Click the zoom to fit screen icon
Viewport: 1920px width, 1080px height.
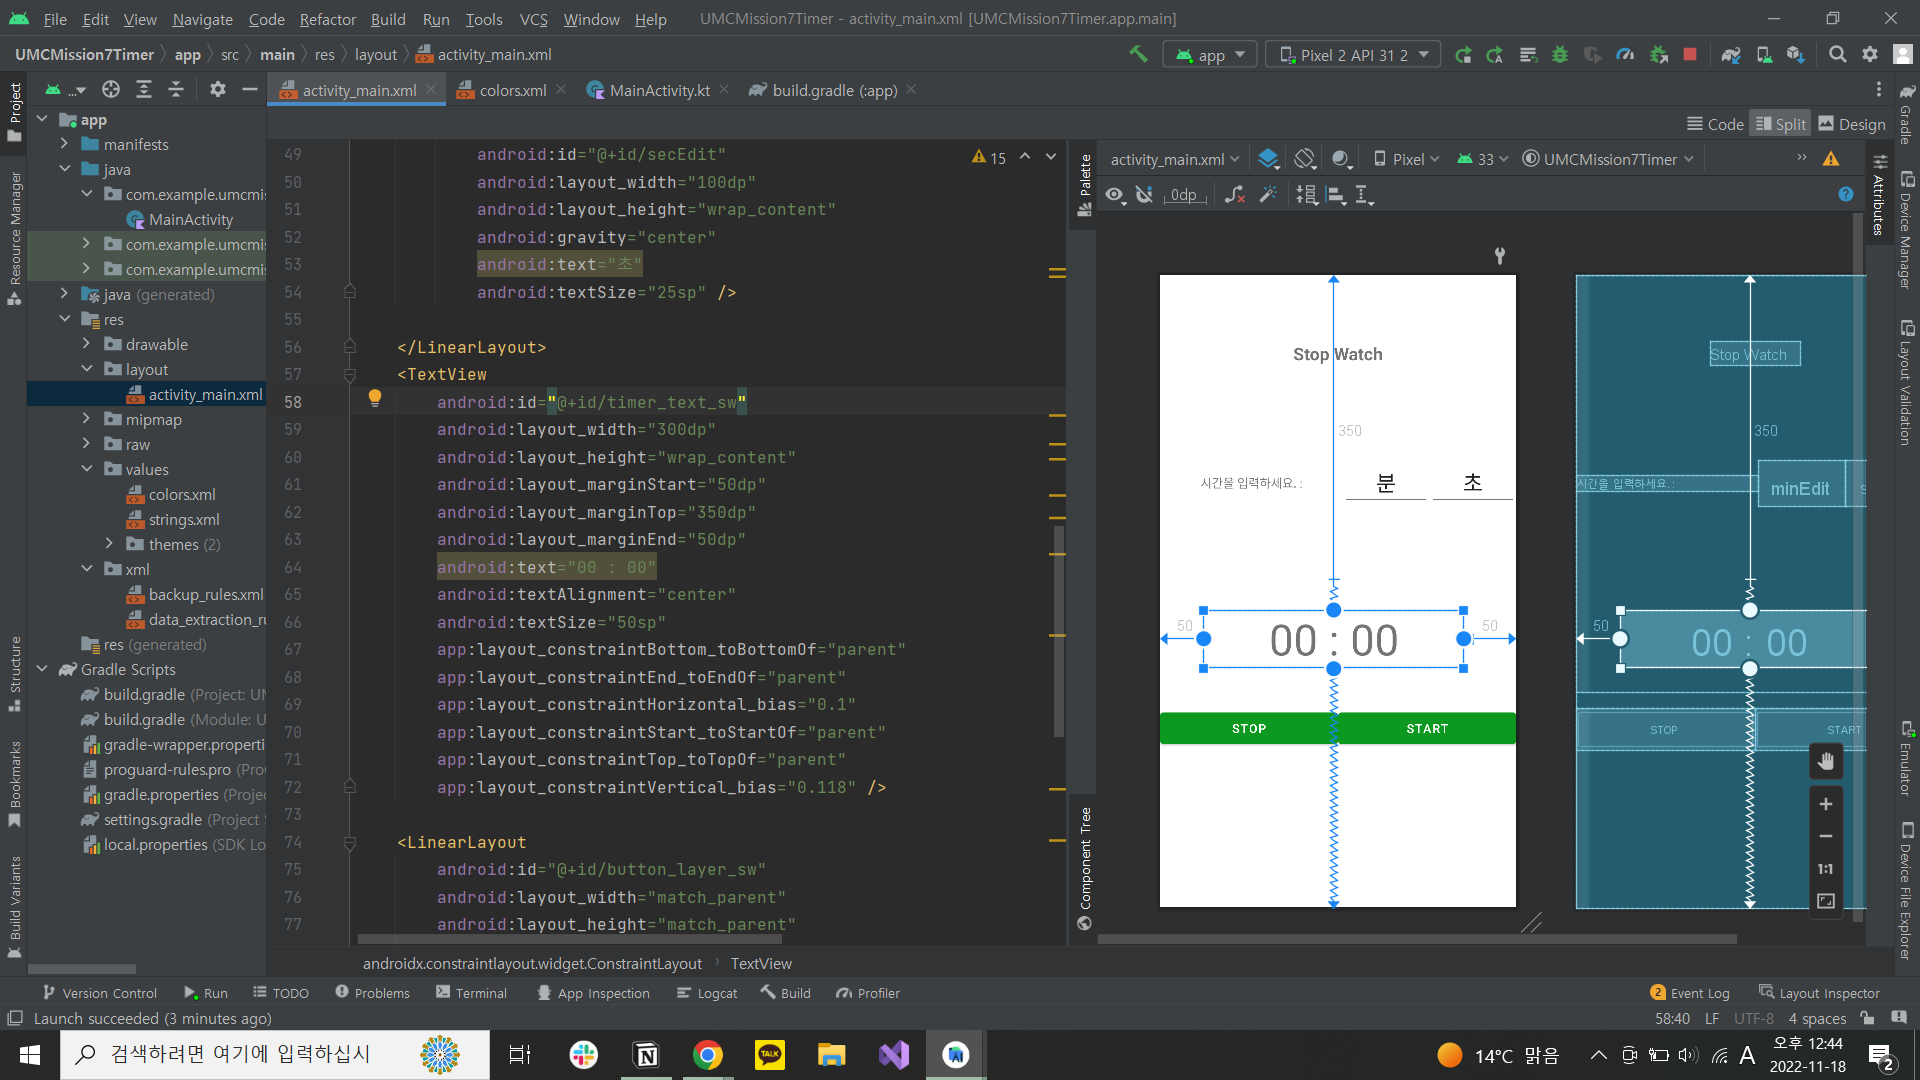point(1826,901)
